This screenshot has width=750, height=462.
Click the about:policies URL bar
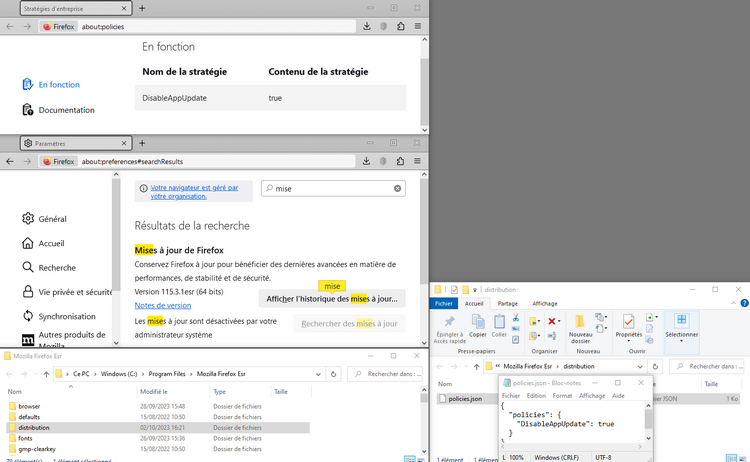tap(197, 26)
